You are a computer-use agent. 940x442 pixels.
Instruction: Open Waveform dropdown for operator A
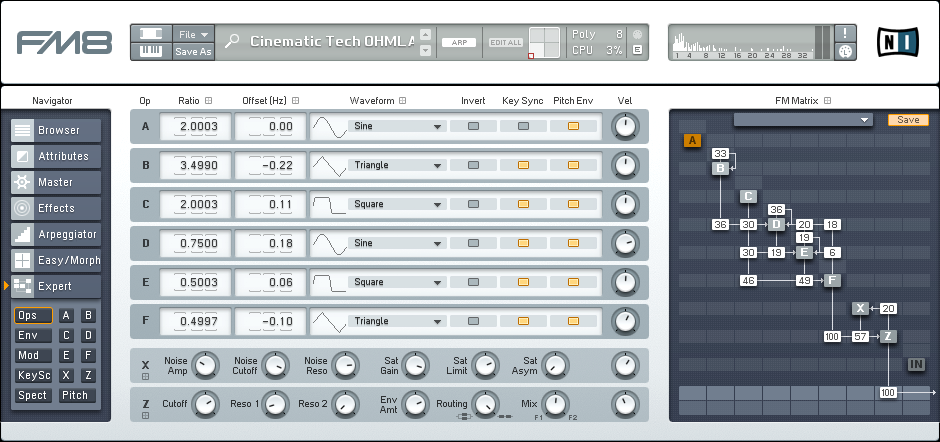point(397,126)
